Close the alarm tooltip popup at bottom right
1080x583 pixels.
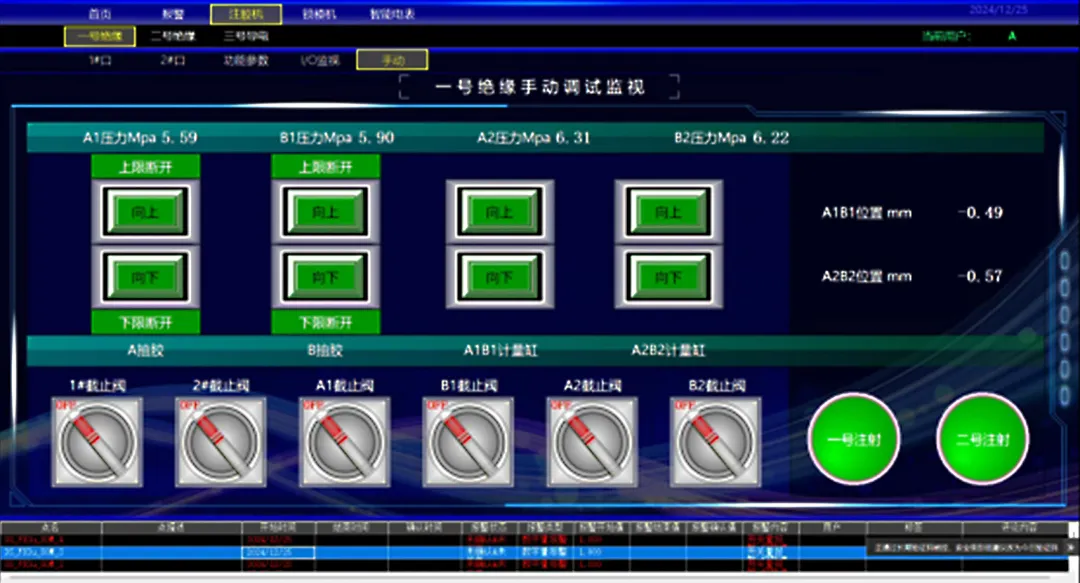[x=1070, y=547]
